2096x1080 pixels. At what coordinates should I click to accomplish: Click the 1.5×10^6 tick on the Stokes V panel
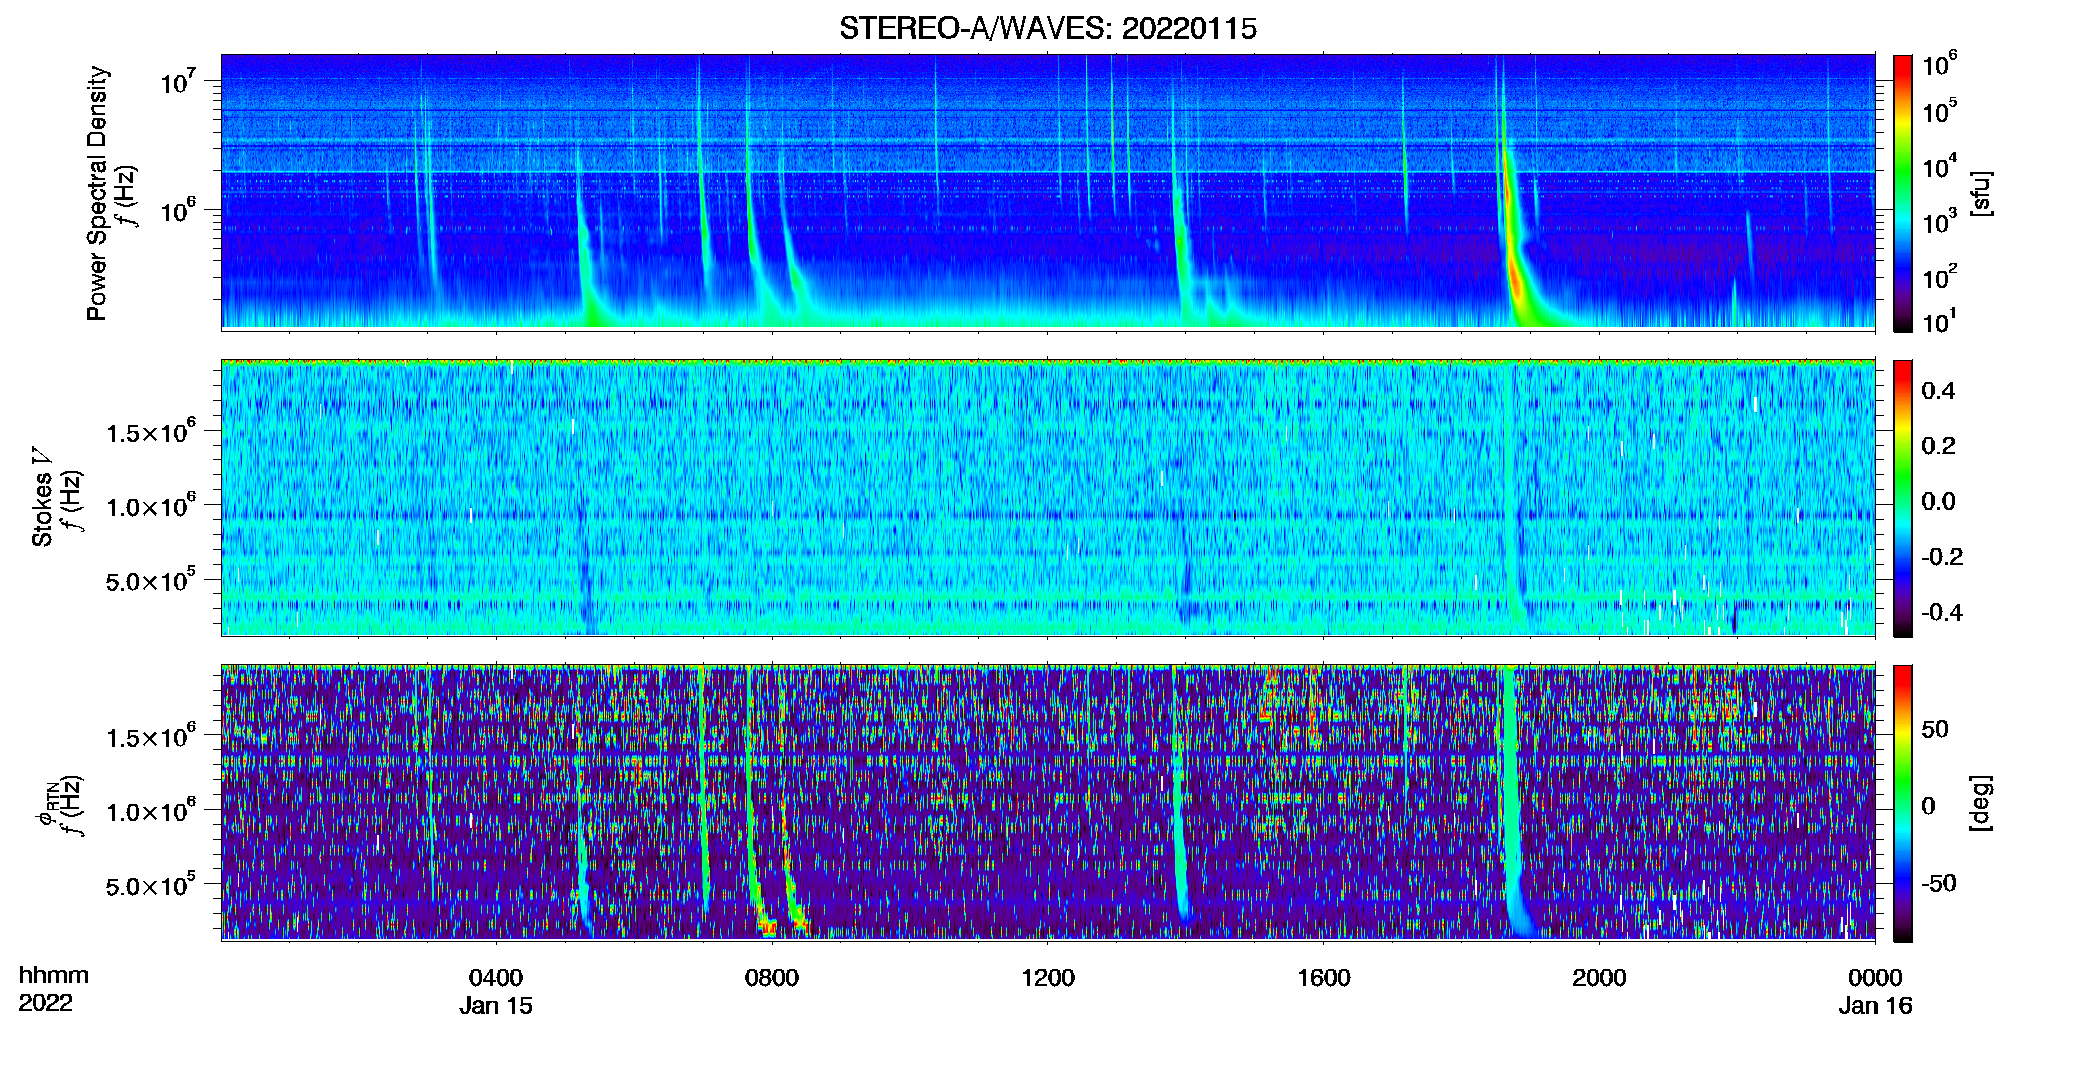pyautogui.click(x=150, y=433)
